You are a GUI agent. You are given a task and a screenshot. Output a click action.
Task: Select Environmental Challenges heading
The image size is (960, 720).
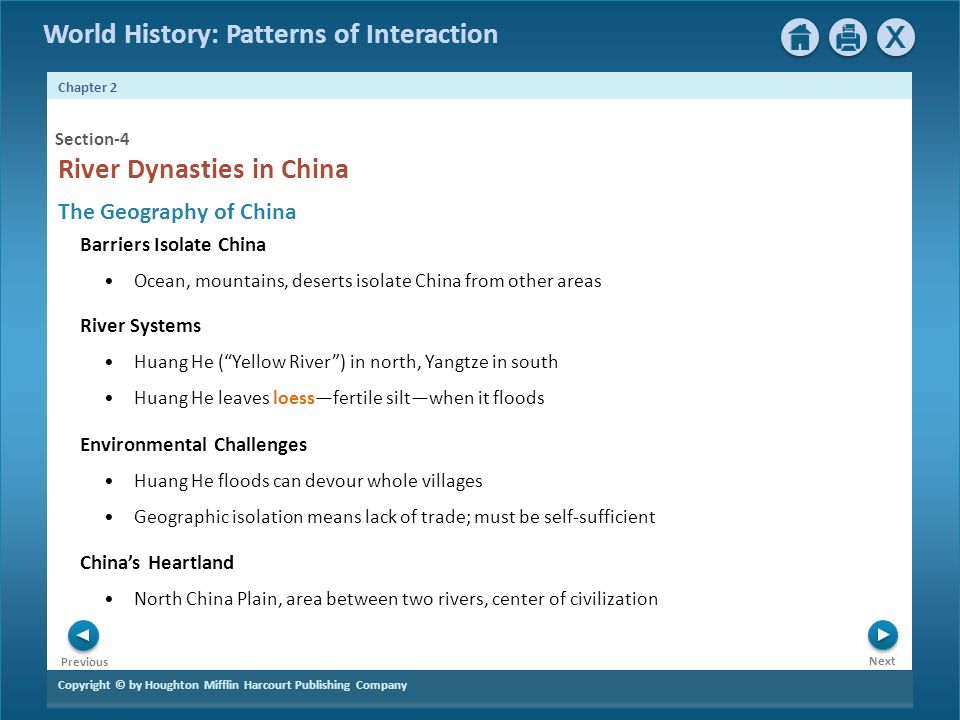pyautogui.click(x=193, y=444)
